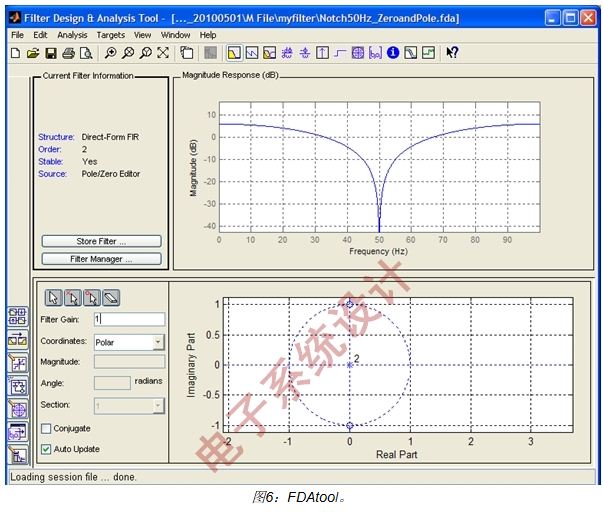Click the Print toolbar icon
The height and width of the screenshot is (512, 603).
68,53
